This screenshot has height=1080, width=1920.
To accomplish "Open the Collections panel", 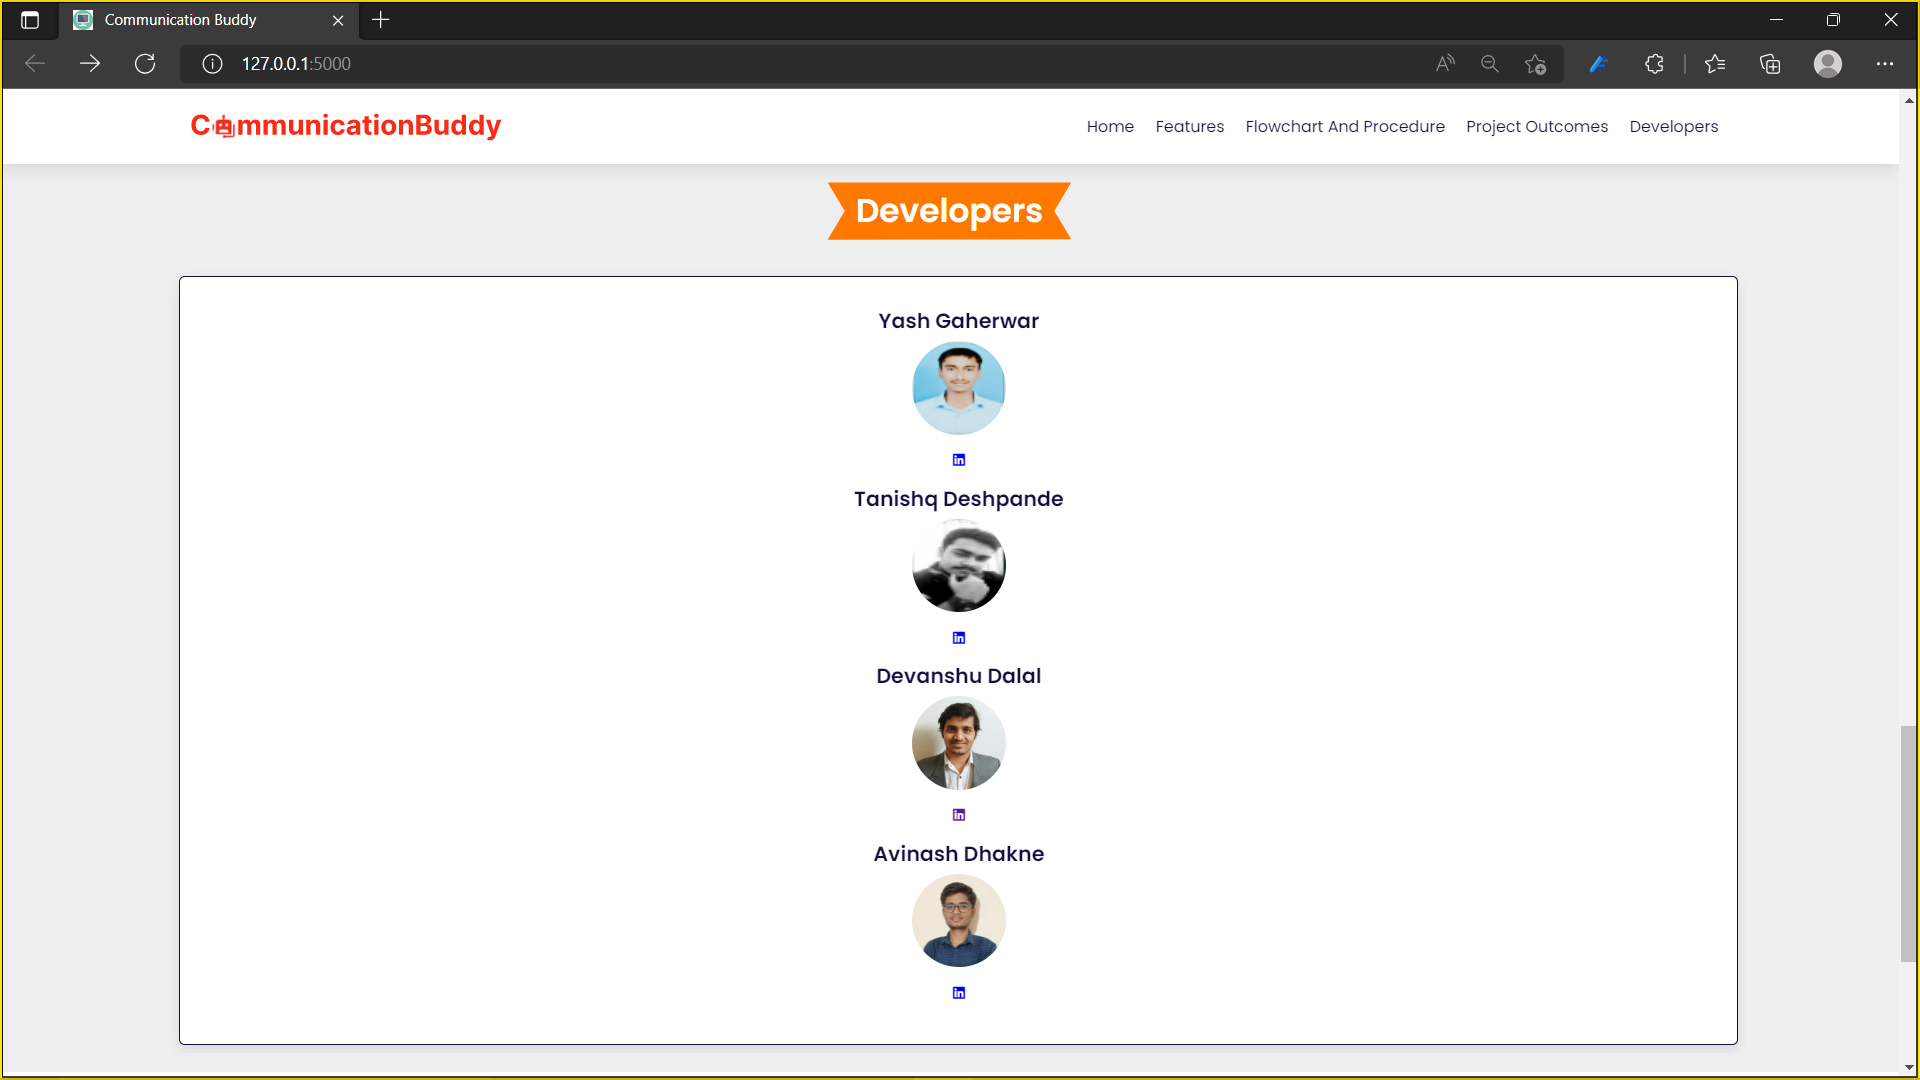I will [1770, 63].
